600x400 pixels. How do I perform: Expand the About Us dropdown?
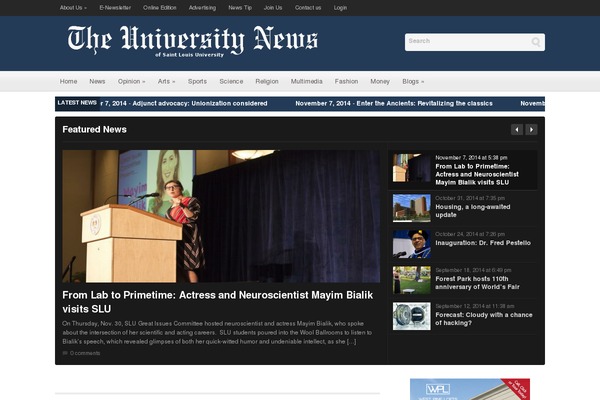(73, 8)
